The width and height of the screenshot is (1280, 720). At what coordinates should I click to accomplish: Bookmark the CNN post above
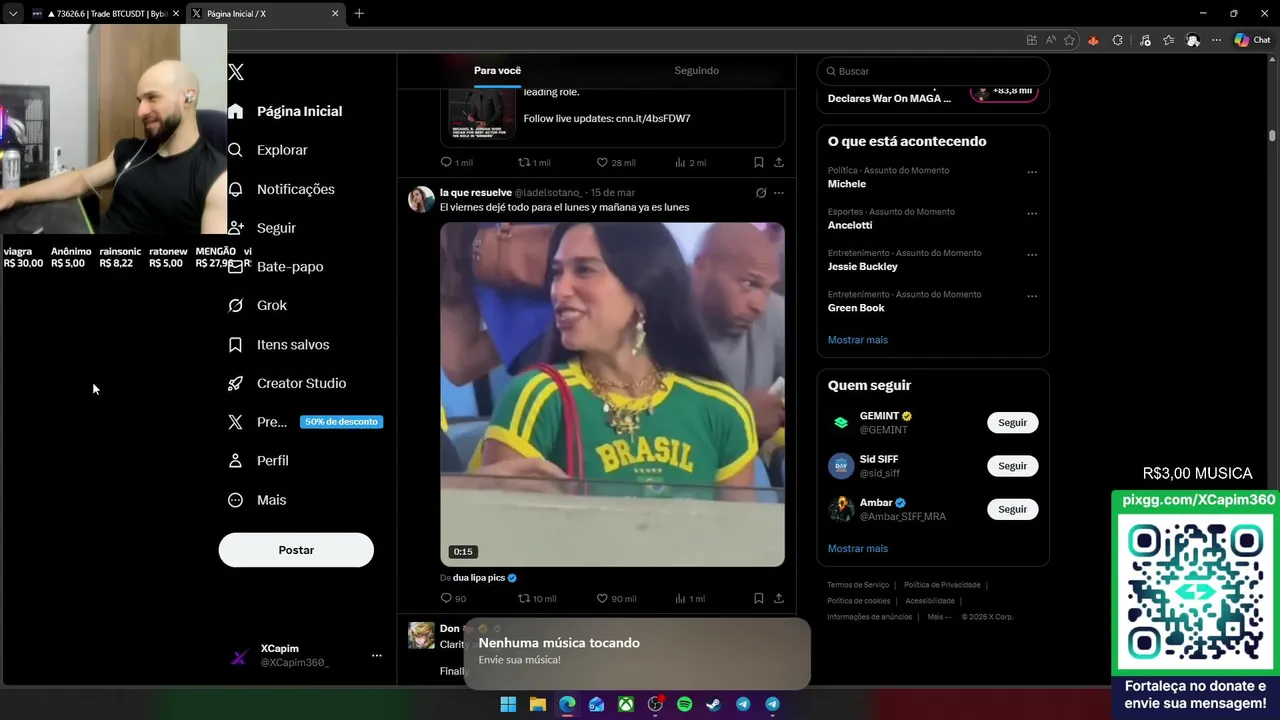[x=759, y=162]
